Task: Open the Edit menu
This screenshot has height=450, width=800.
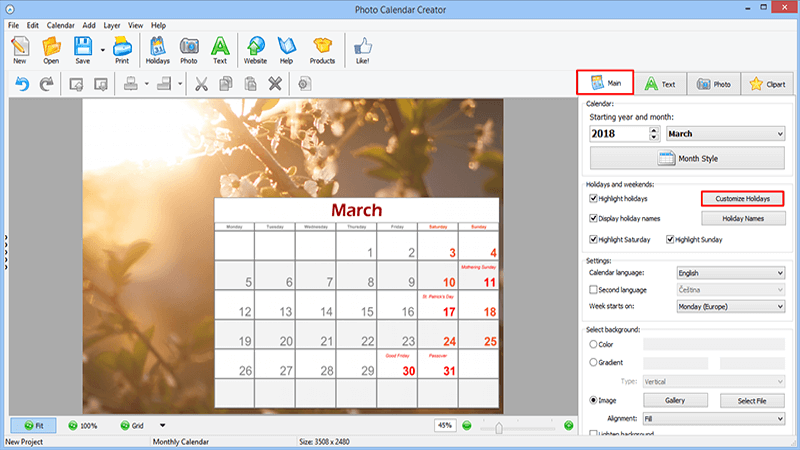Action: click(x=33, y=25)
